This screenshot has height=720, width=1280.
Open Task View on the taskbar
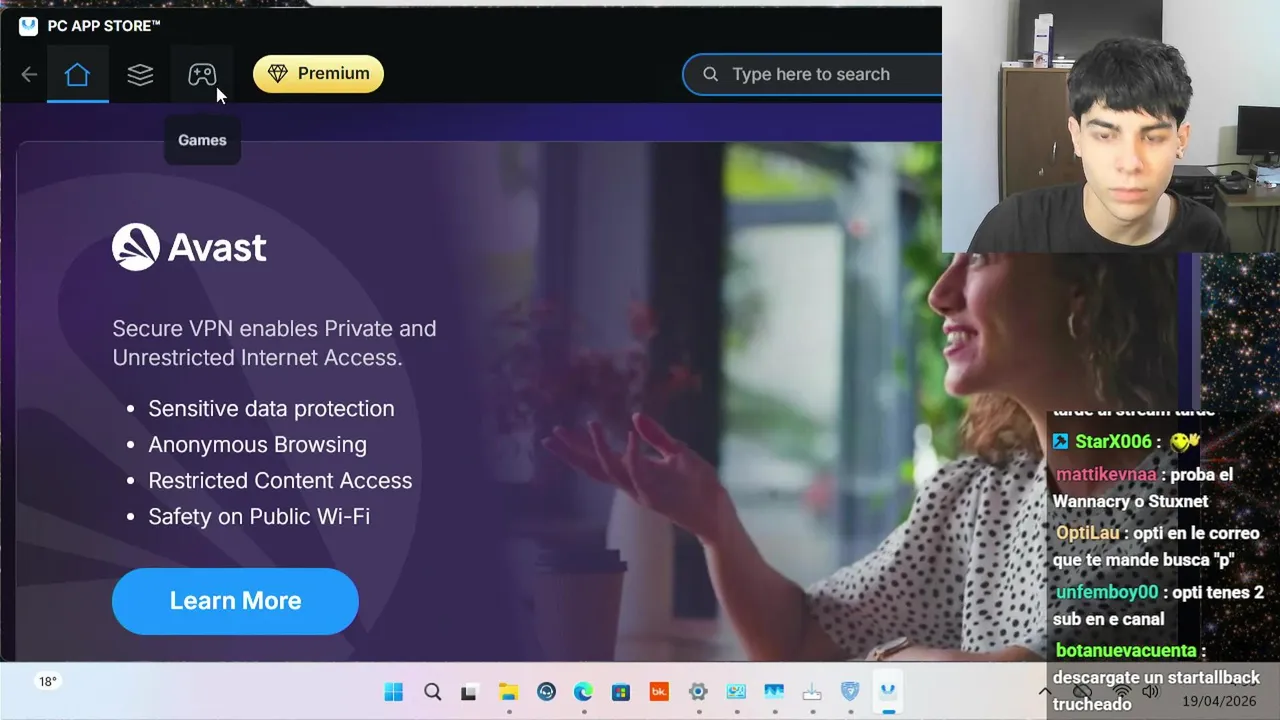469,692
